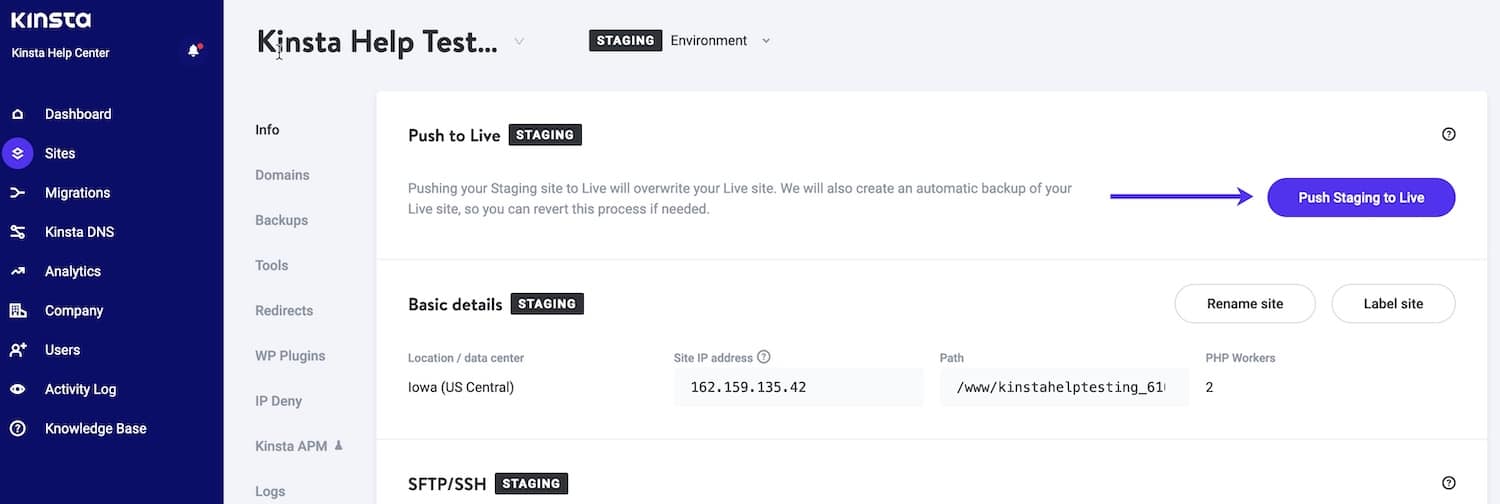
Task: Click the Sites layers icon
Action: pos(18,154)
